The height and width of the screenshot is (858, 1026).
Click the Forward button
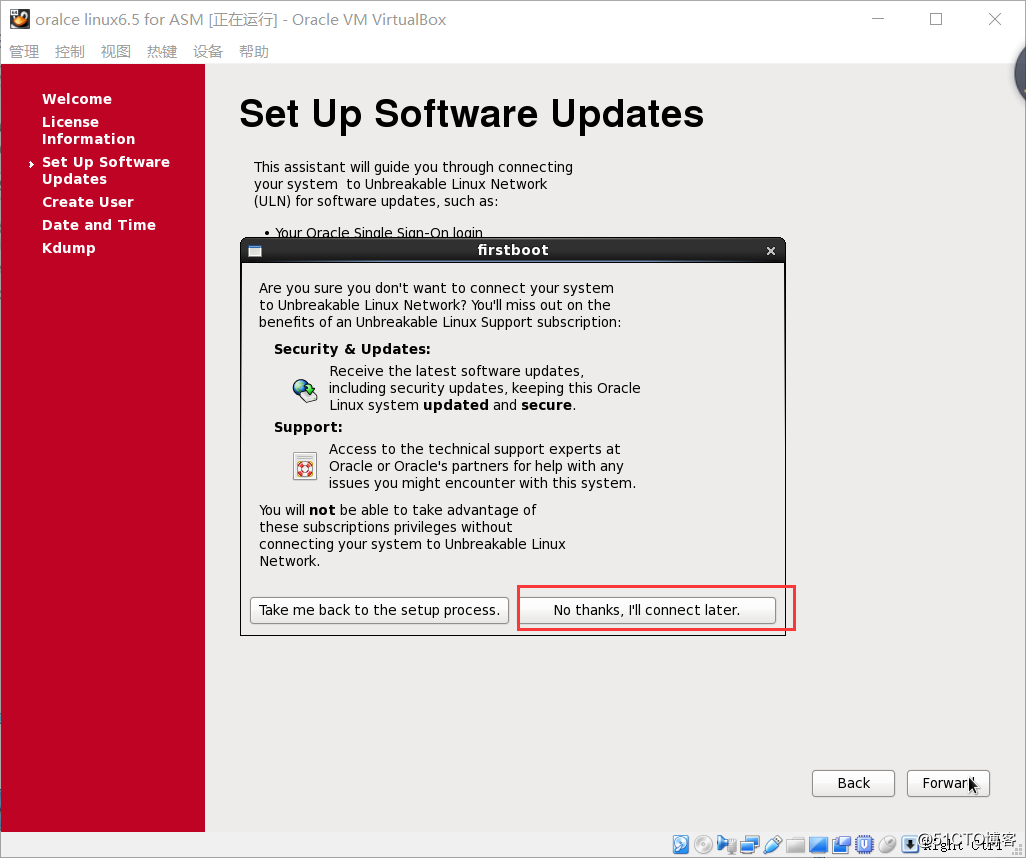click(948, 783)
